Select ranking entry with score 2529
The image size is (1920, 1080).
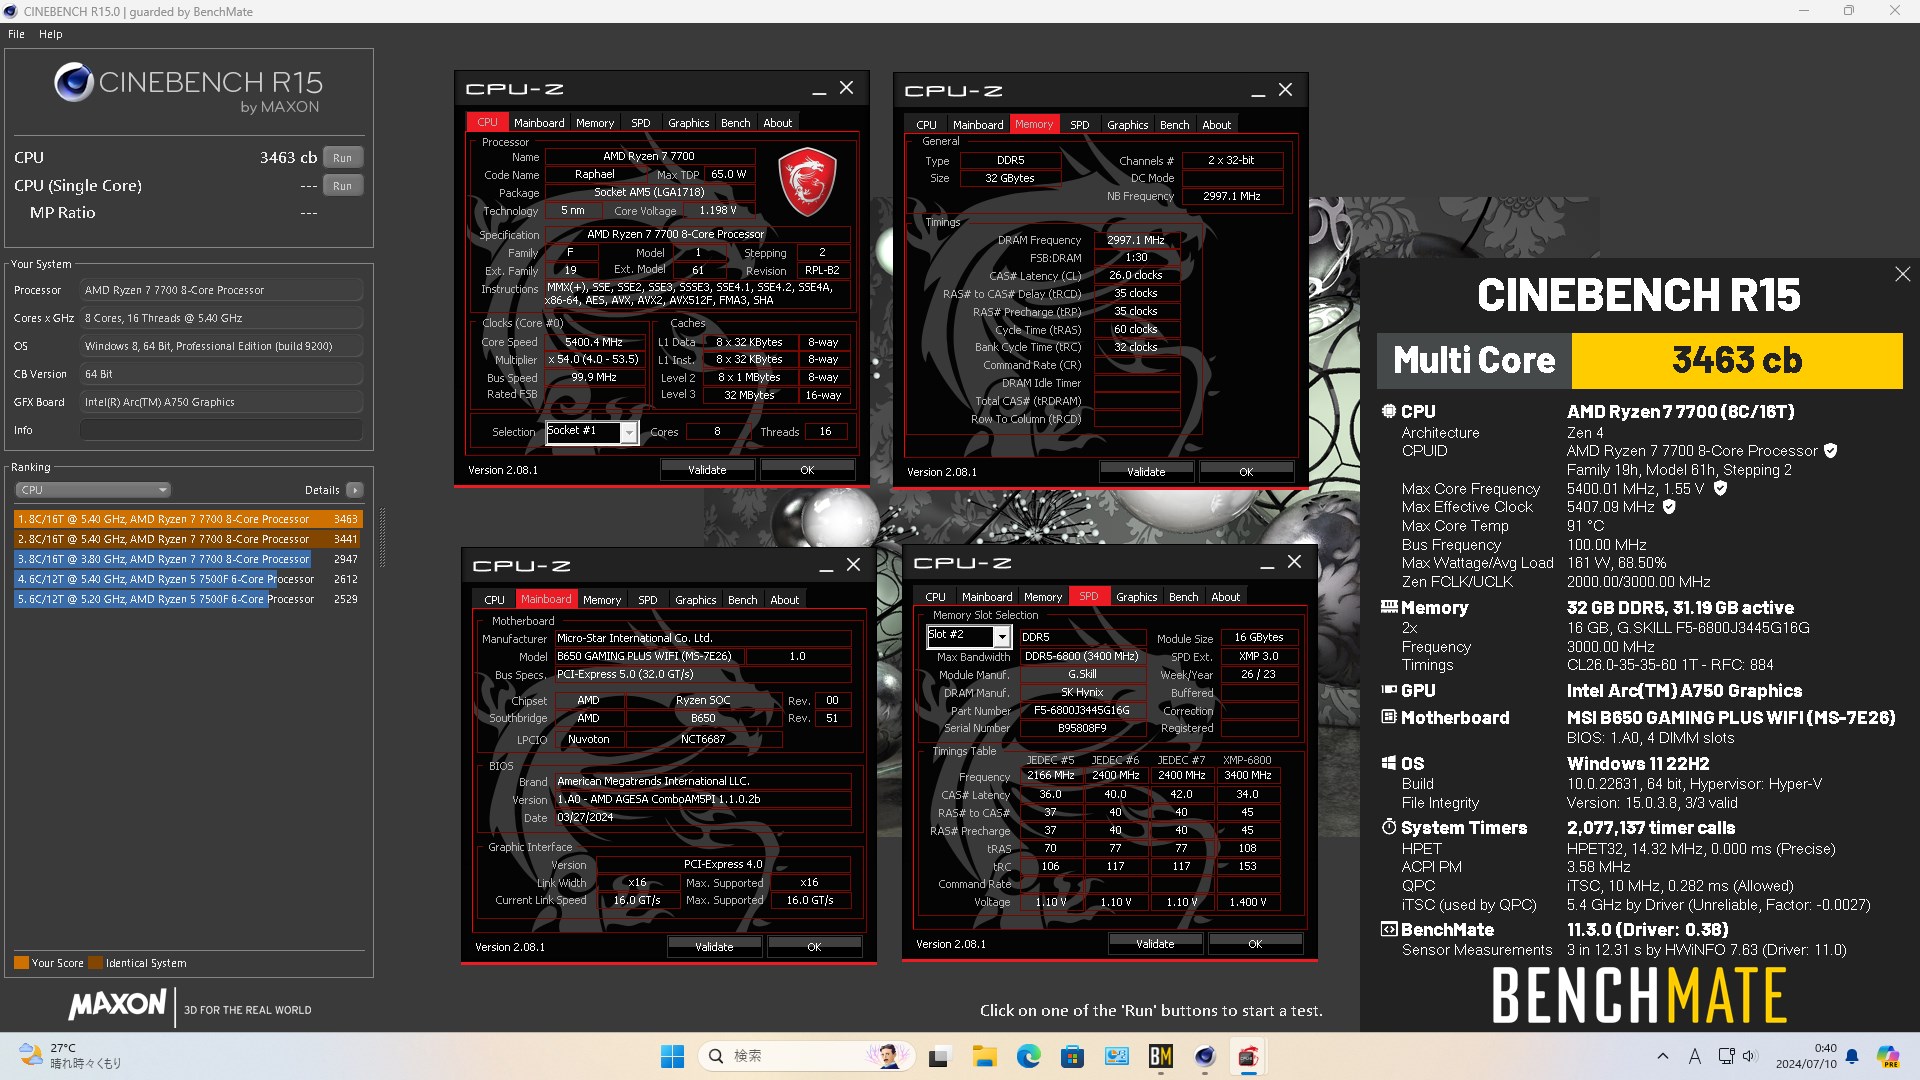click(188, 599)
